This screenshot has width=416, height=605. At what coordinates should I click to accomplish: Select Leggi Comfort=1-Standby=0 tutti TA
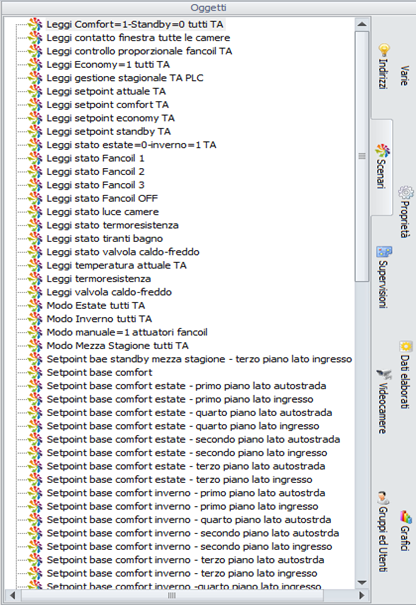[135, 24]
